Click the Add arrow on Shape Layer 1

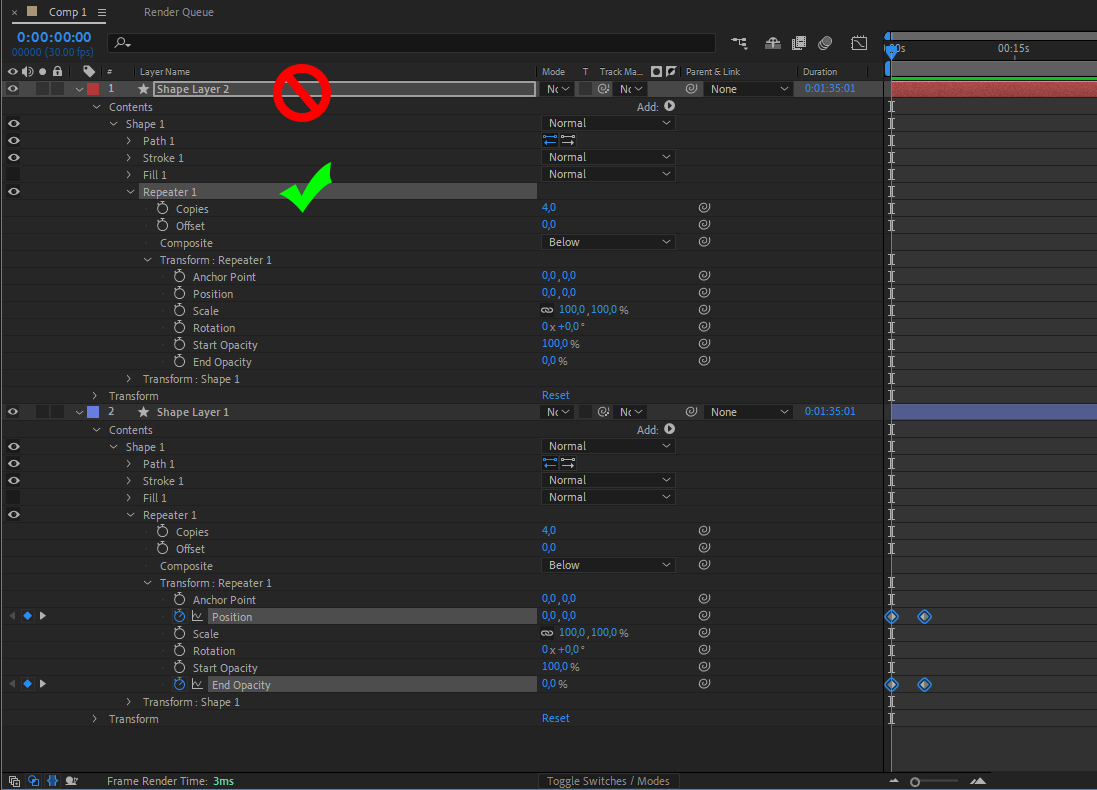click(668, 429)
